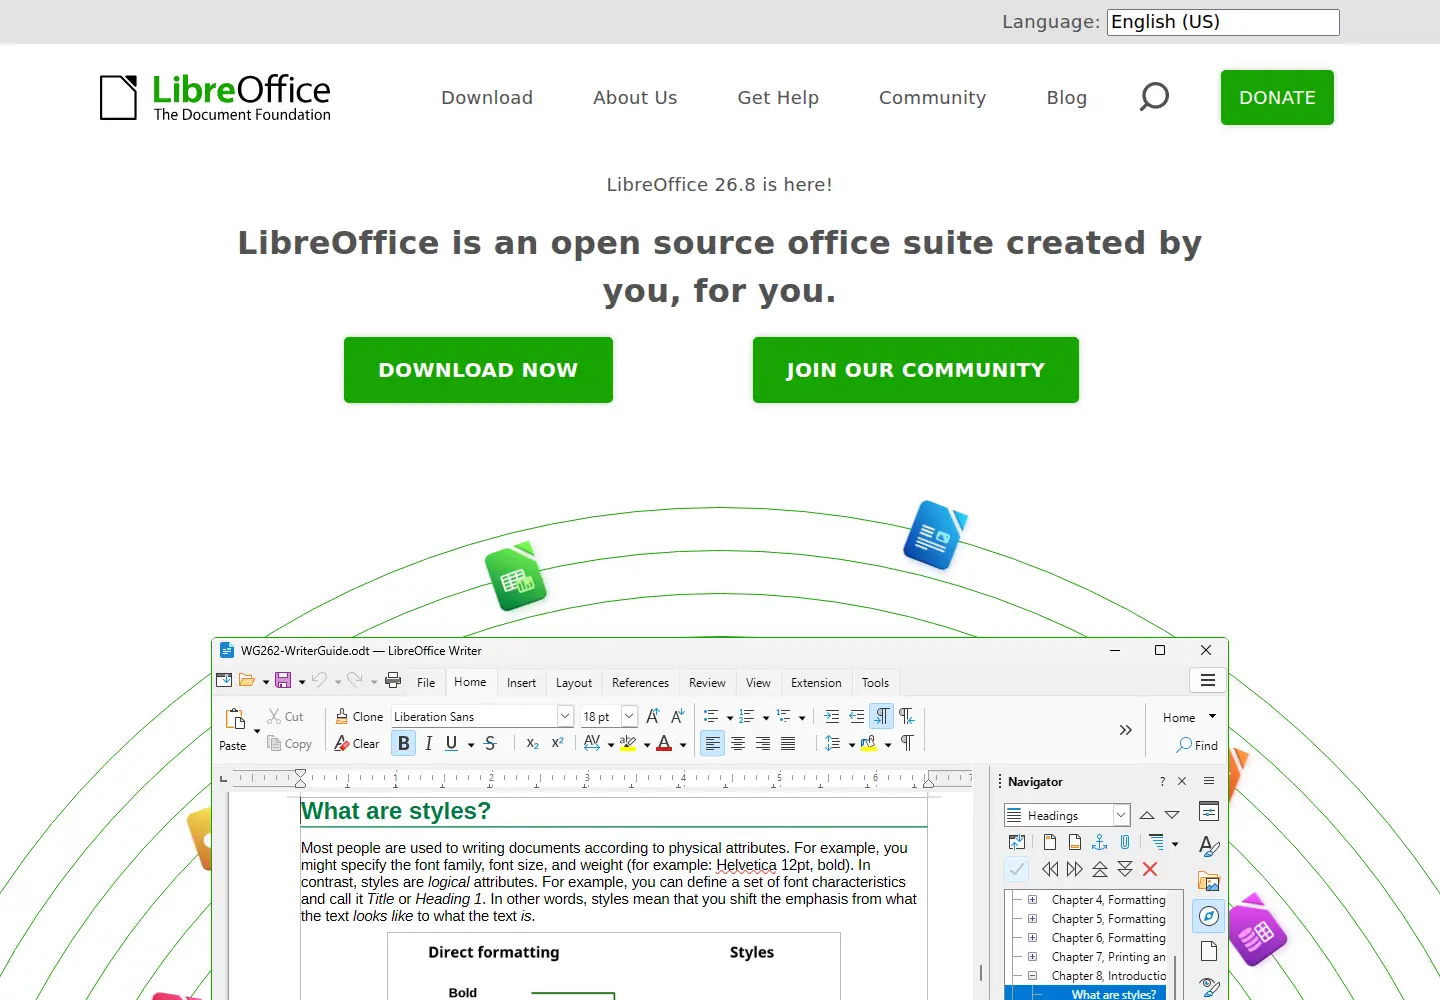Collapse the Chapter 8 Introduction node
Viewport: 1440px width, 1000px height.
click(x=1032, y=975)
